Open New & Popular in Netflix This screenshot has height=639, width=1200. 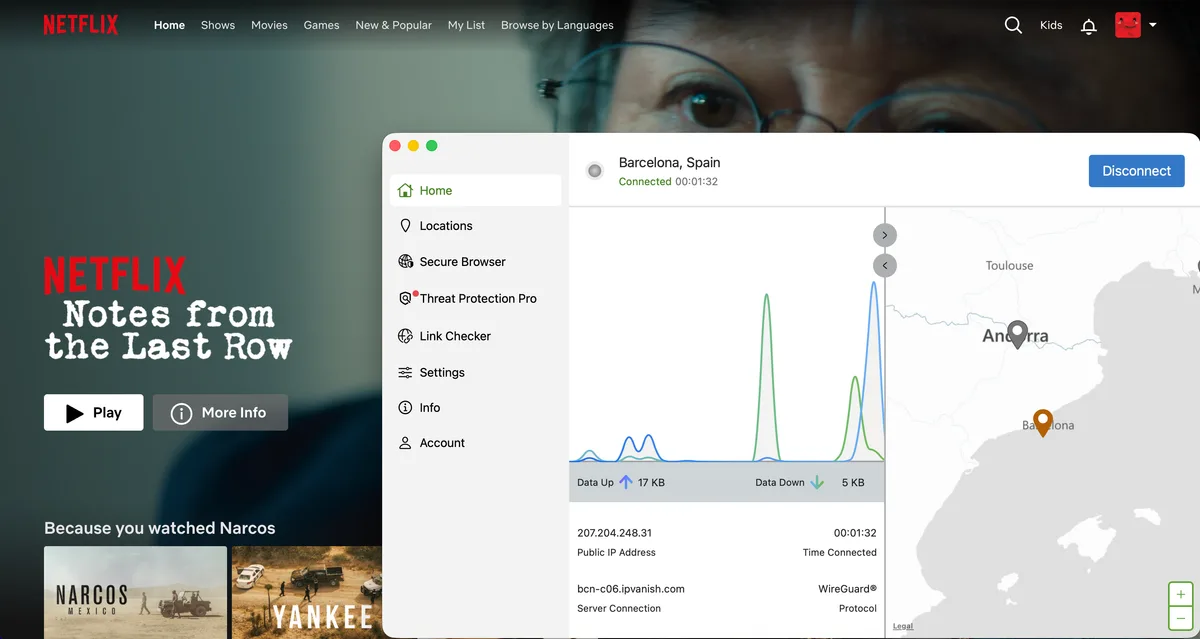click(x=394, y=25)
